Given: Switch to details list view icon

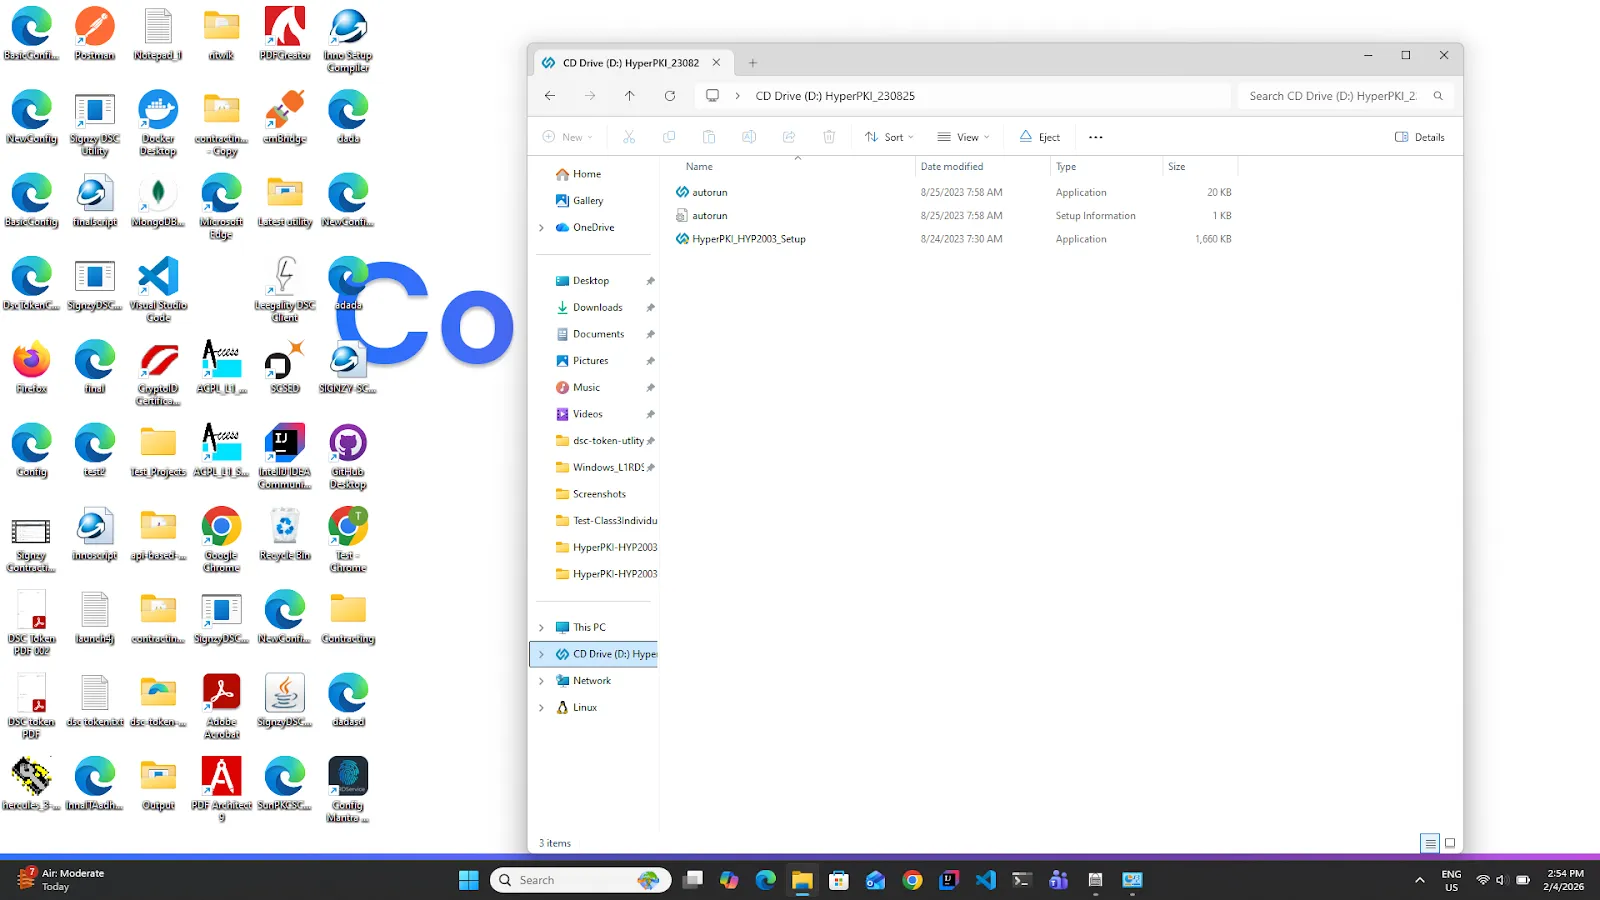Looking at the screenshot, I should click(x=1430, y=843).
